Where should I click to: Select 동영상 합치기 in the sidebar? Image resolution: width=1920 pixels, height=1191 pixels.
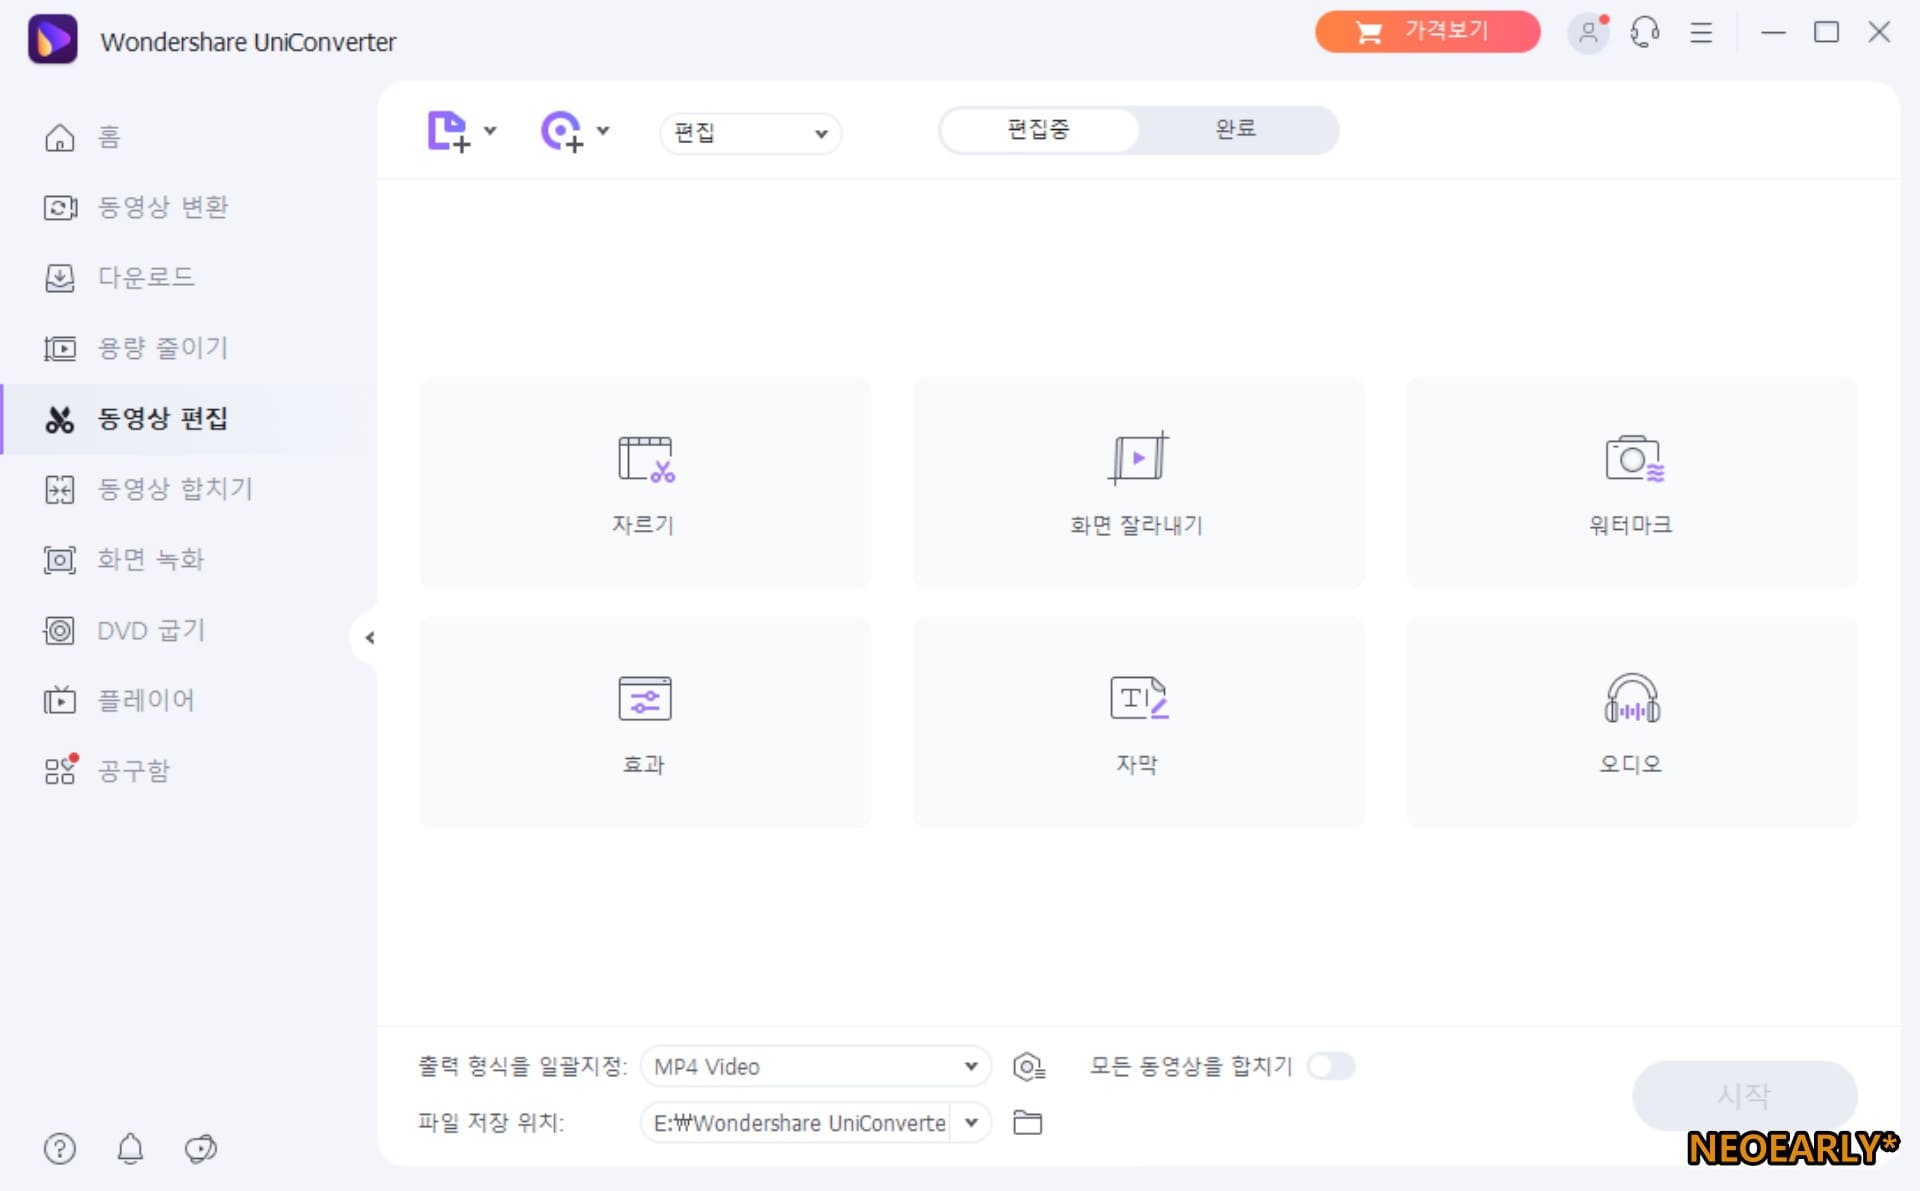click(x=174, y=489)
